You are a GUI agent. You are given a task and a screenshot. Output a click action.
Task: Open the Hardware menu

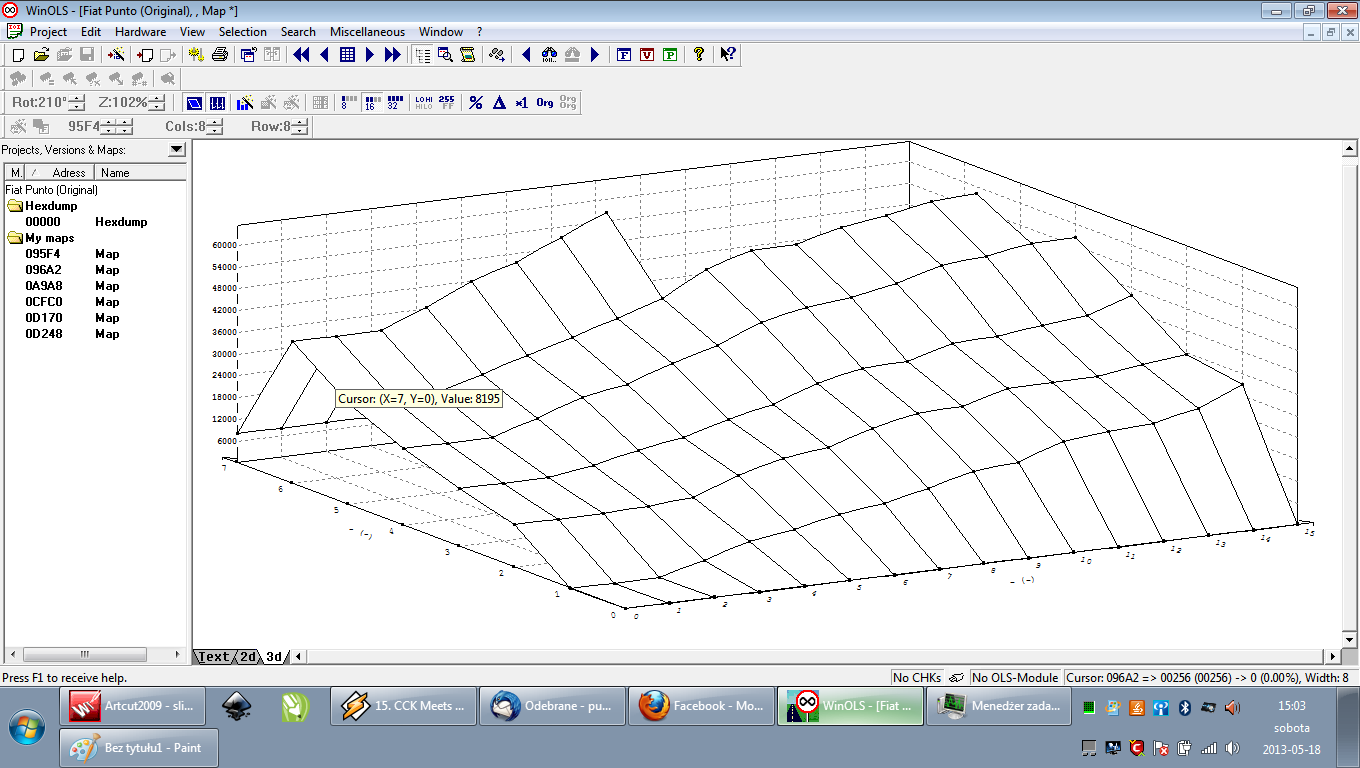pyautogui.click(x=140, y=32)
